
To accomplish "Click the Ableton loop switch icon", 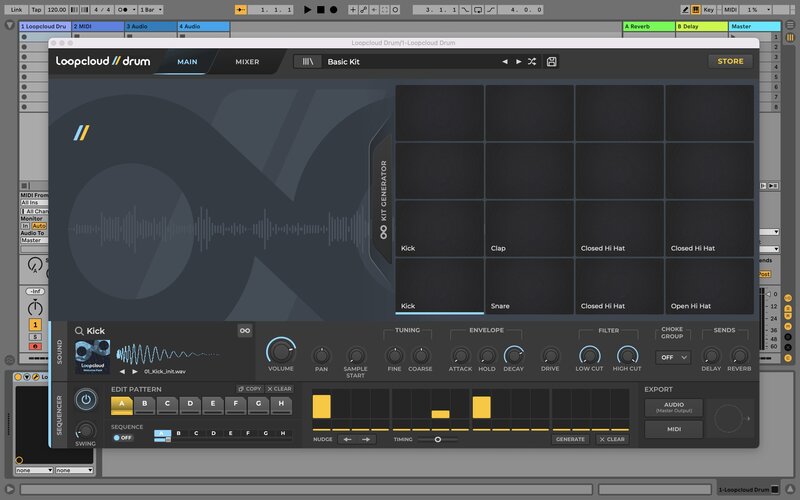I will tap(478, 9).
